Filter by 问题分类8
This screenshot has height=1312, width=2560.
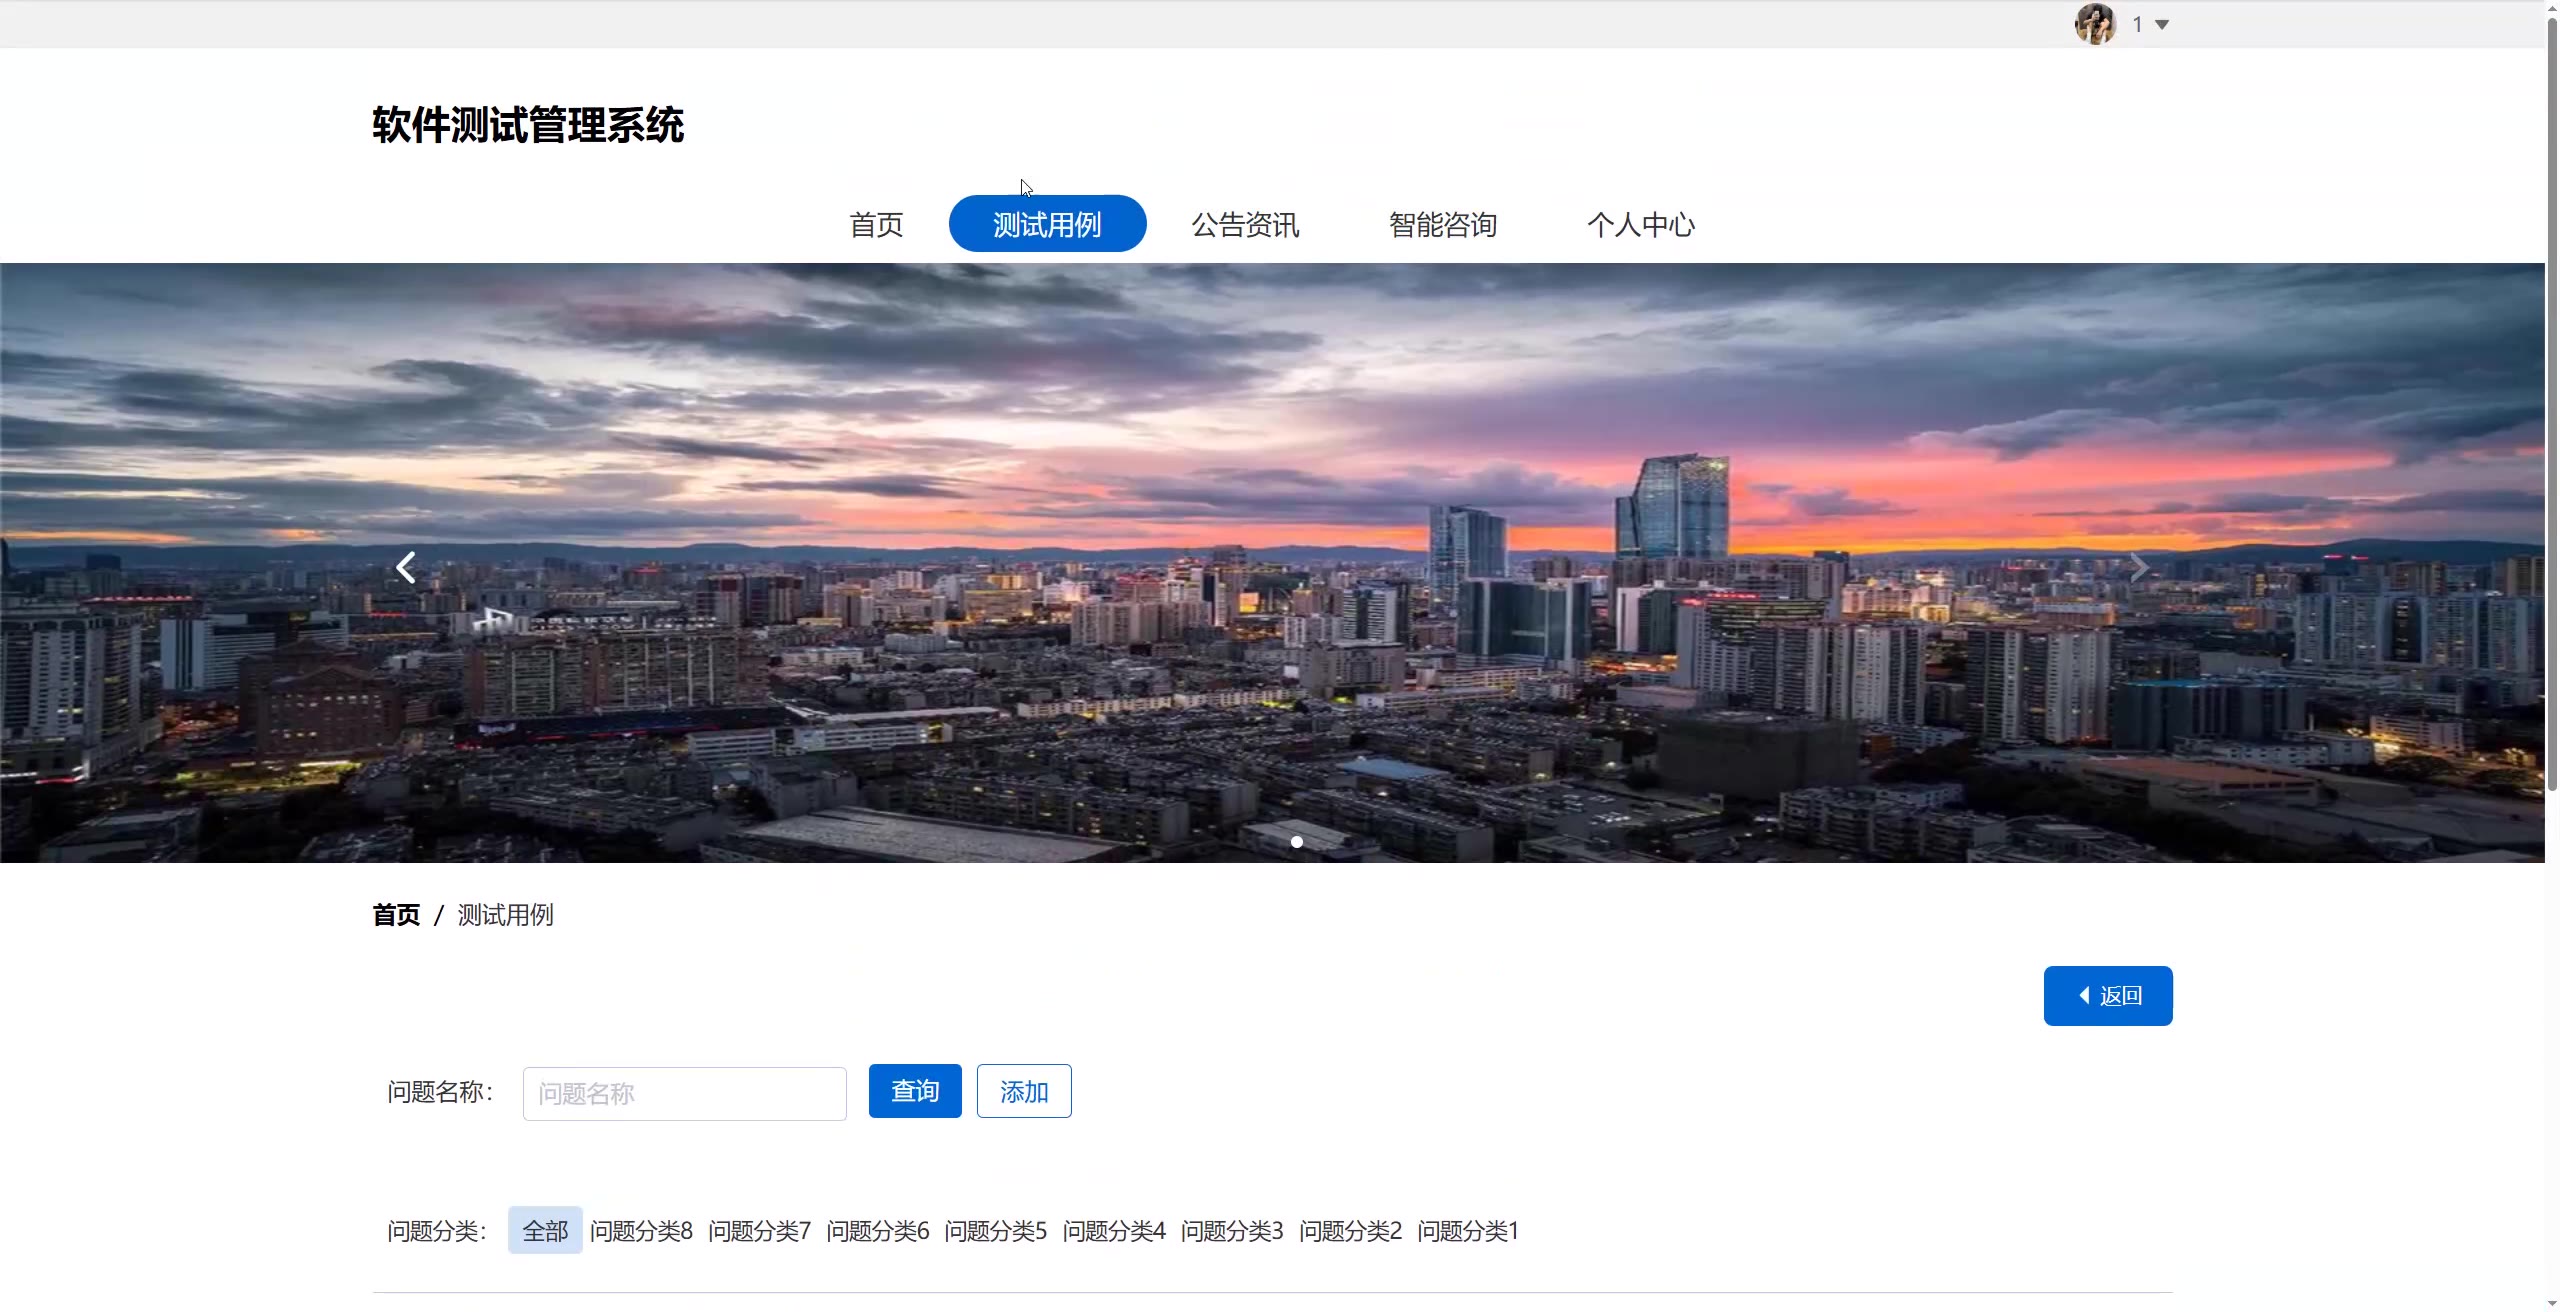[x=641, y=1231]
